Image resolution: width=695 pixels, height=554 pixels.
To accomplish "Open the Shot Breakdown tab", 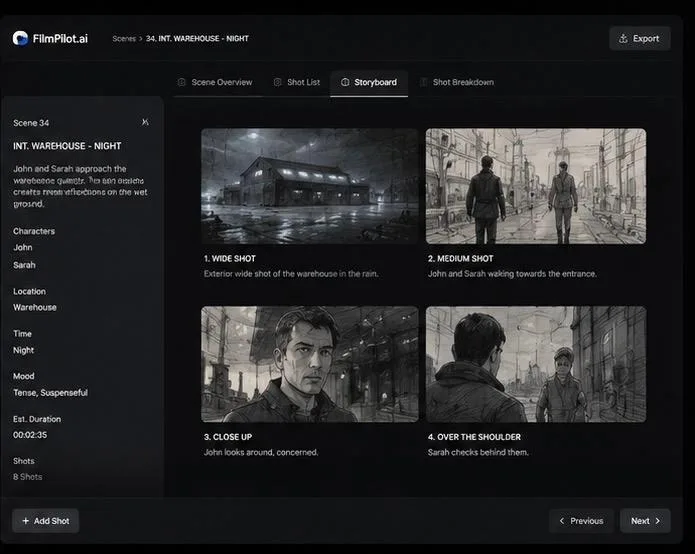I will click(457, 82).
